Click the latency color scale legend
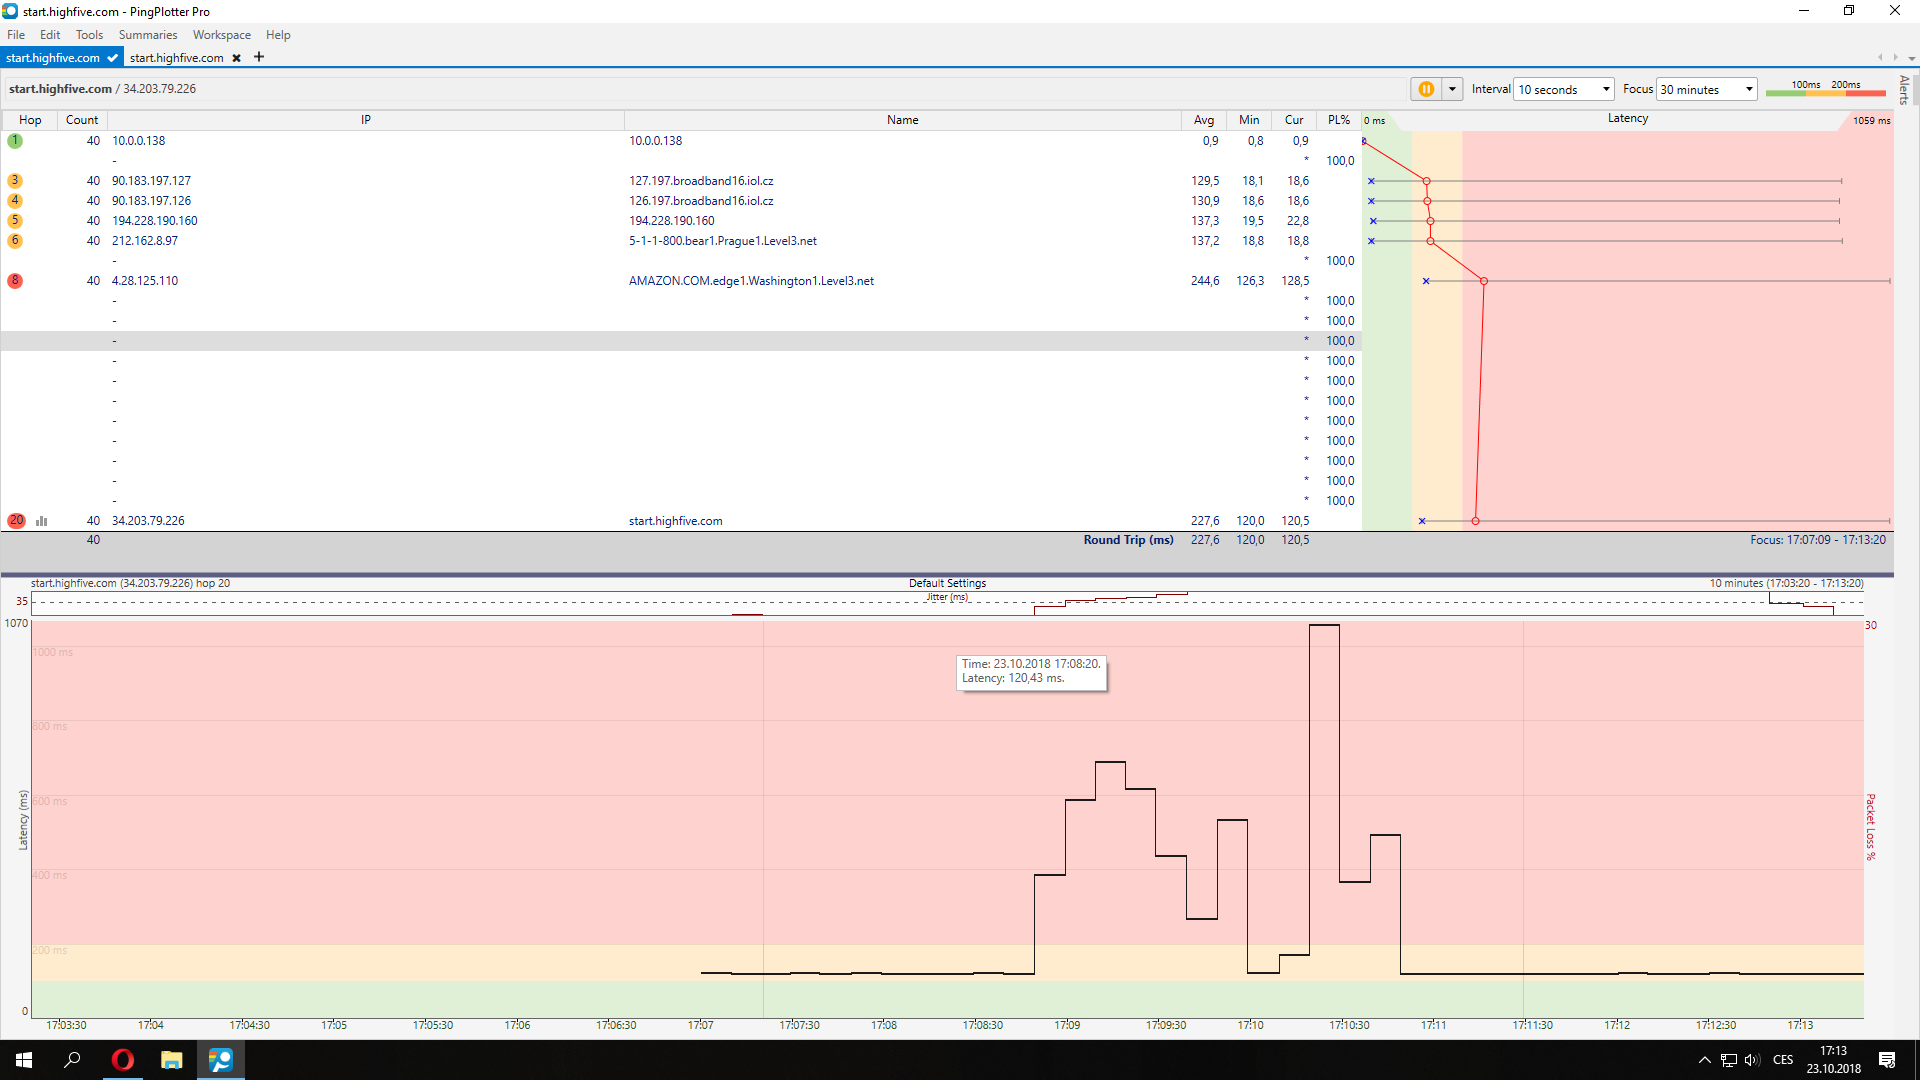The image size is (1920, 1080). [1825, 89]
